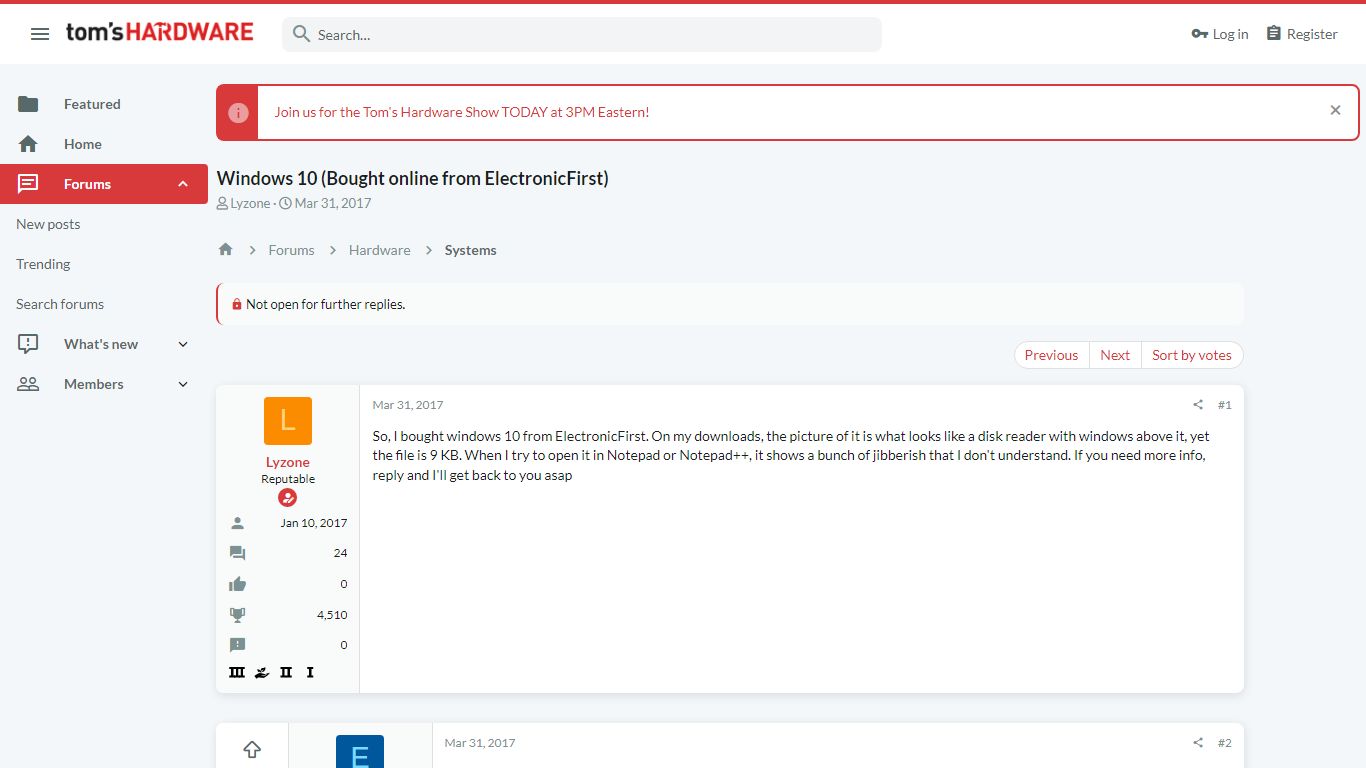Close the Tom's Hardware Show announcement banner
Viewport: 1366px width, 768px height.
(x=1335, y=111)
